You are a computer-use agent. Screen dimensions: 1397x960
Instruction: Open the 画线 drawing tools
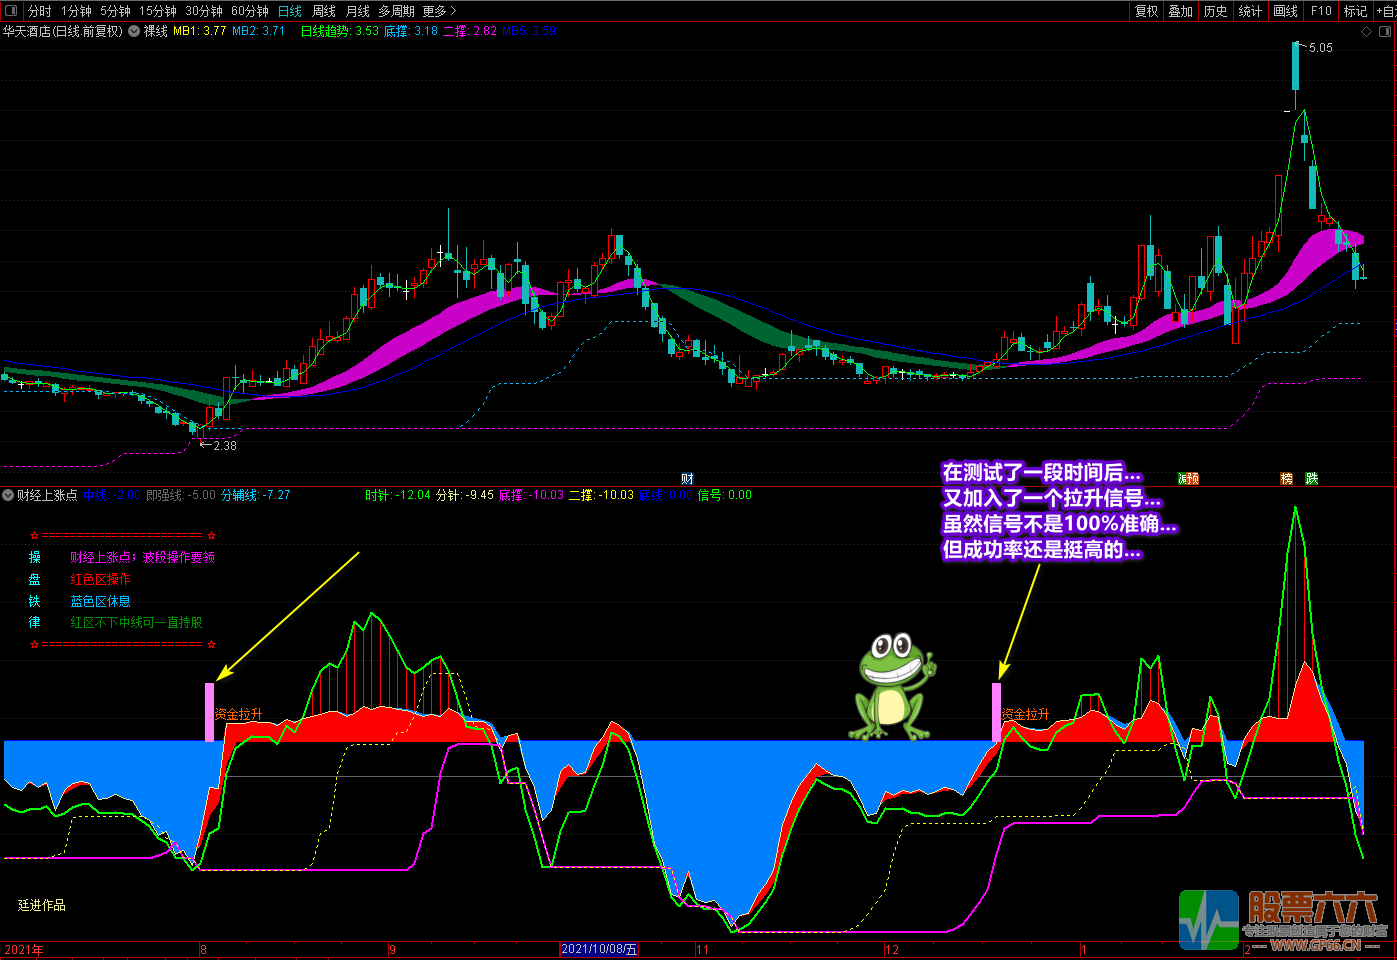1285,11
